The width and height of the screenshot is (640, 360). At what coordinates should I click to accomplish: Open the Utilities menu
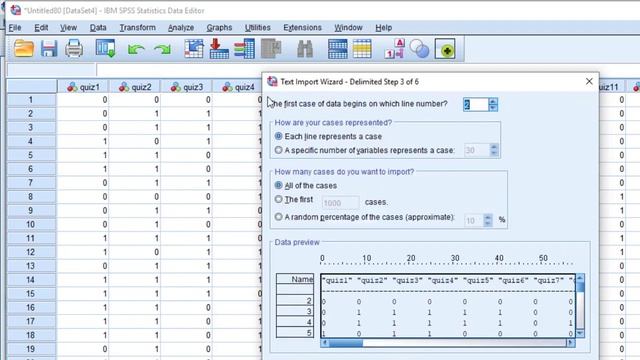(258, 27)
